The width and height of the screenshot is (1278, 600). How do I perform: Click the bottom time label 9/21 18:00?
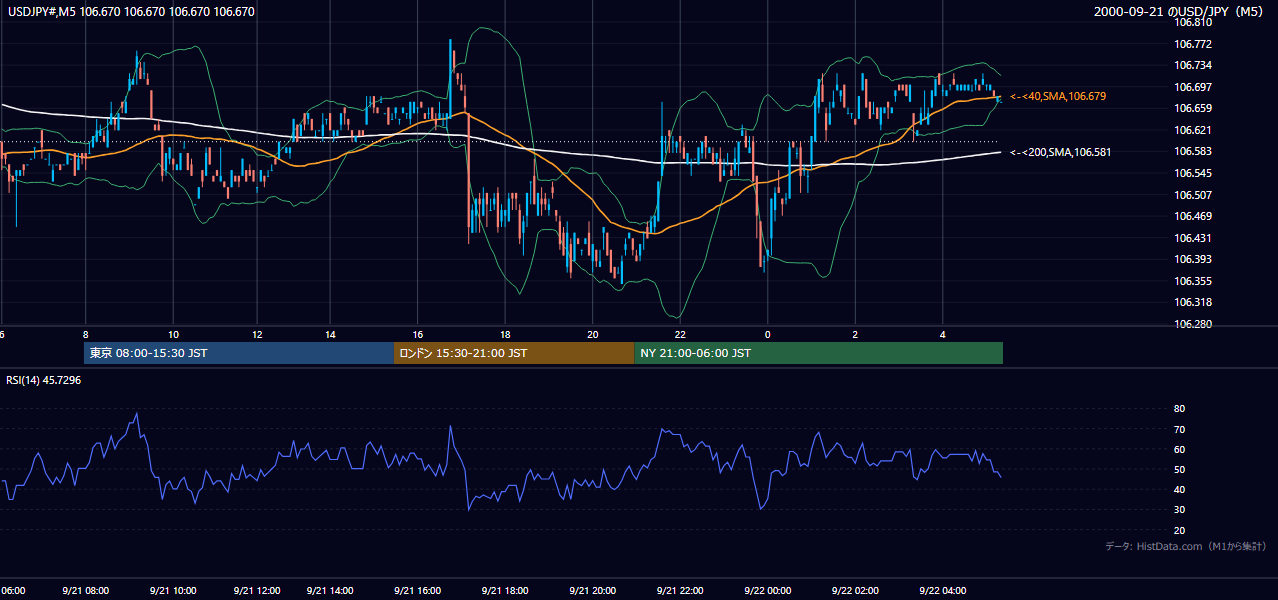tap(504, 591)
